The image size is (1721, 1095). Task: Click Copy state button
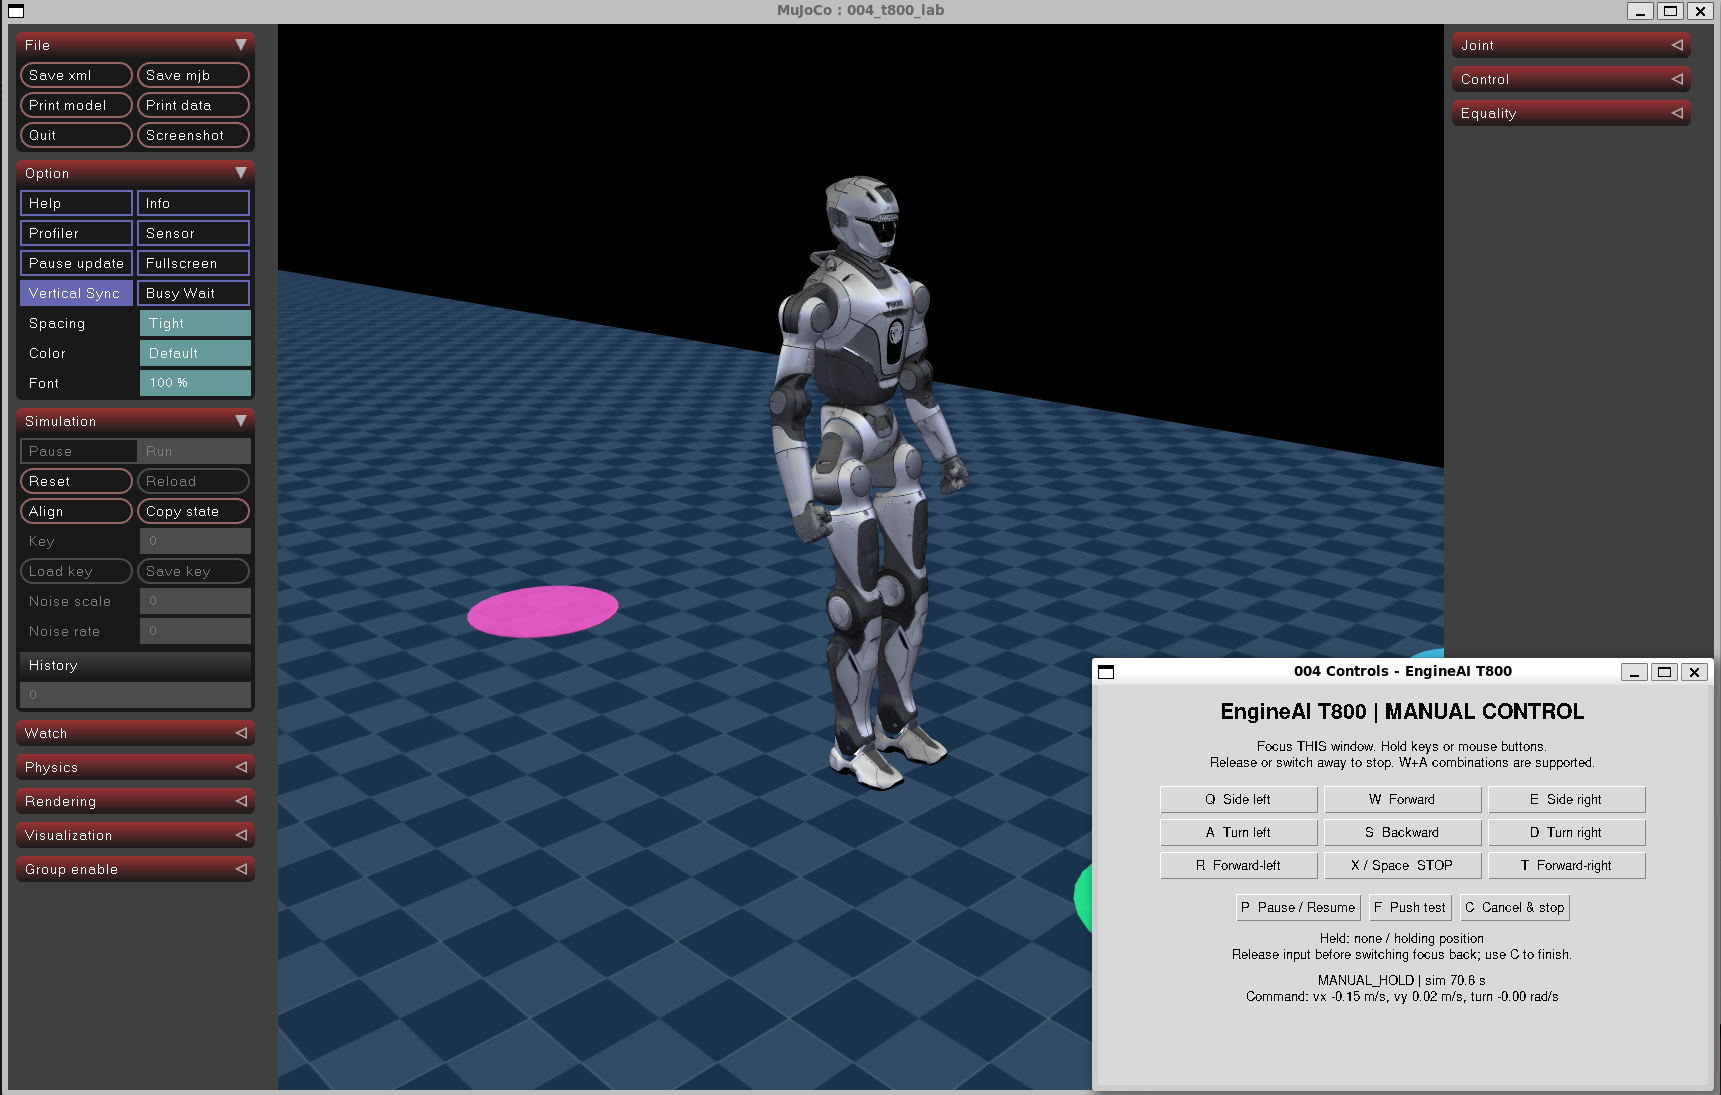pyautogui.click(x=193, y=511)
